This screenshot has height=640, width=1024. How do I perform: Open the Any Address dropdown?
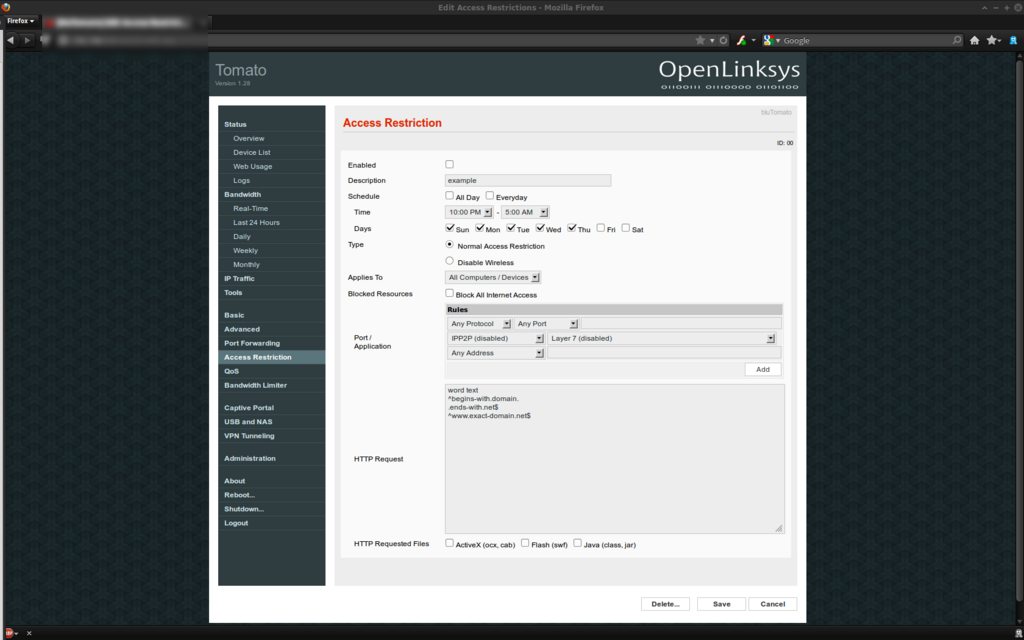[496, 353]
